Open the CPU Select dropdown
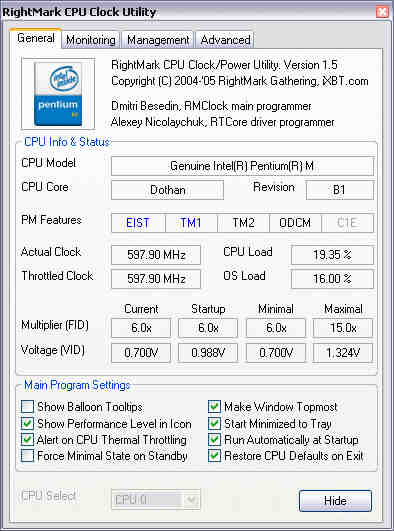394x531 pixels. pyautogui.click(x=156, y=500)
